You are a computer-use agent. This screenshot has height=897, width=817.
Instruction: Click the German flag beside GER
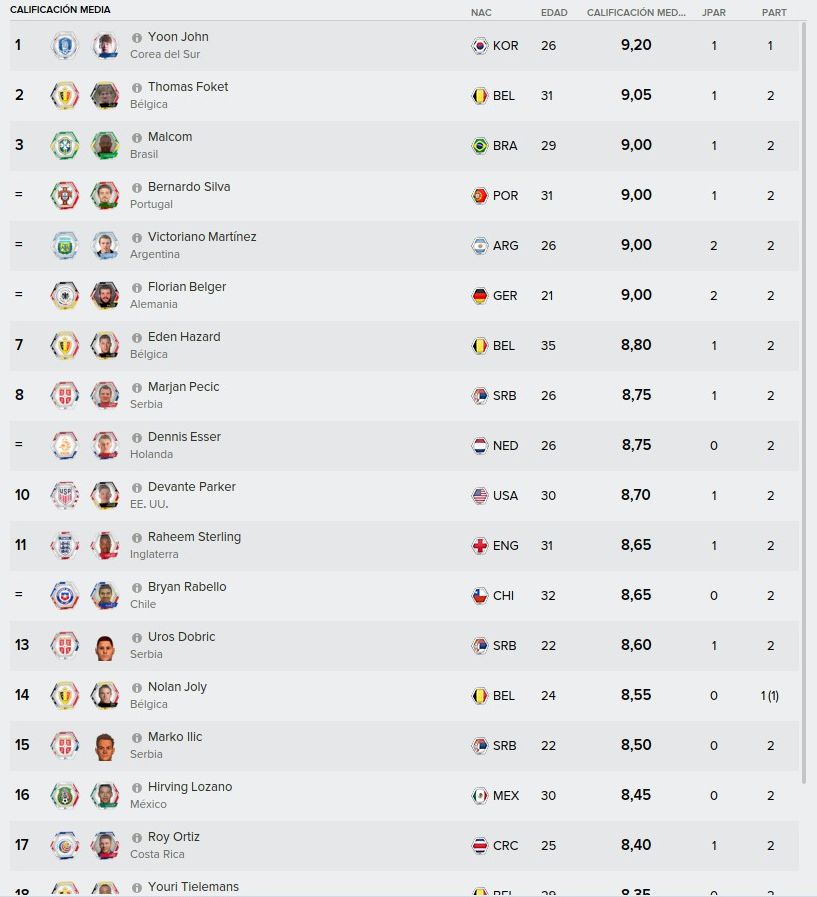click(x=479, y=296)
